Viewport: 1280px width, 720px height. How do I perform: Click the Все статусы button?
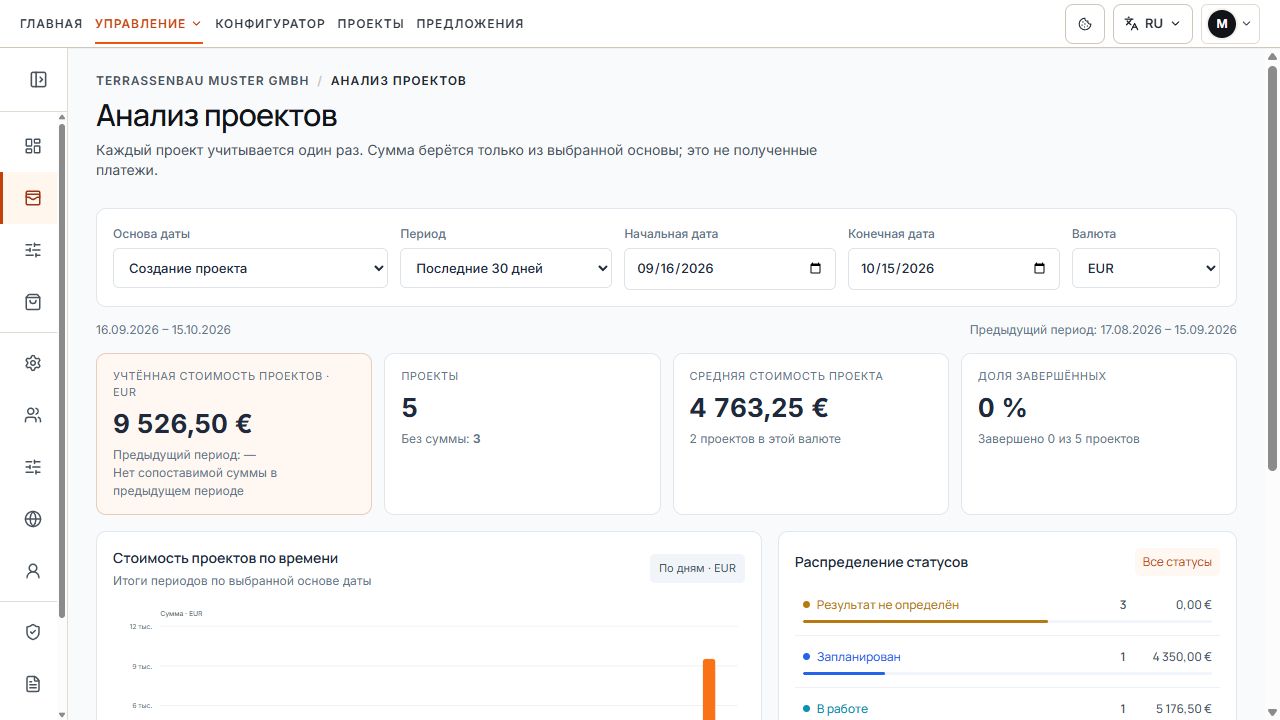tap(1177, 562)
